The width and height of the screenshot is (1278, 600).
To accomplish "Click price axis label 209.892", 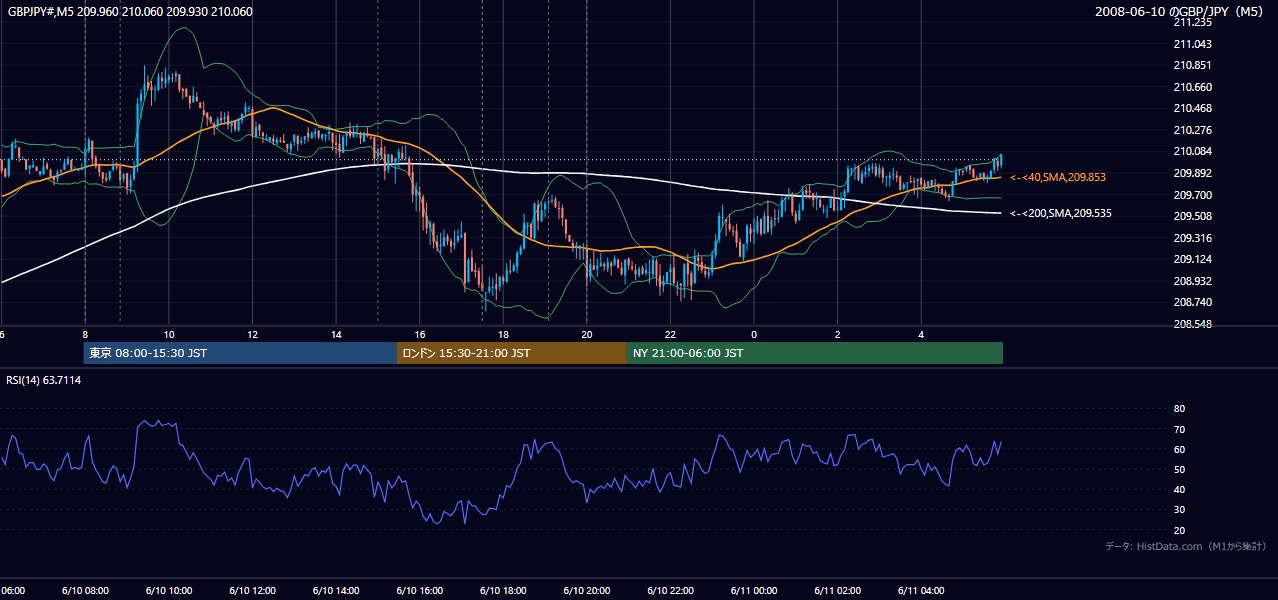I will coord(1192,173).
